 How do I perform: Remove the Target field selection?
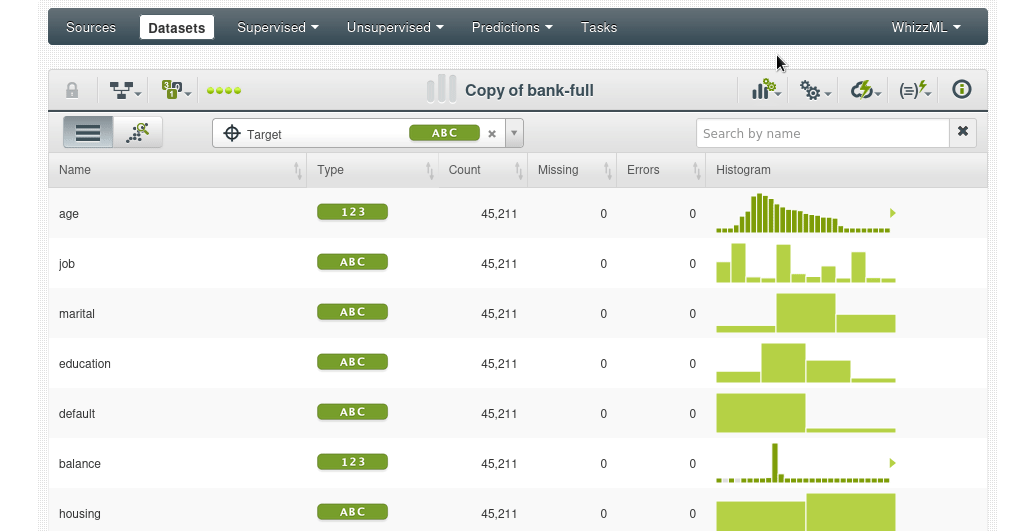pos(492,133)
